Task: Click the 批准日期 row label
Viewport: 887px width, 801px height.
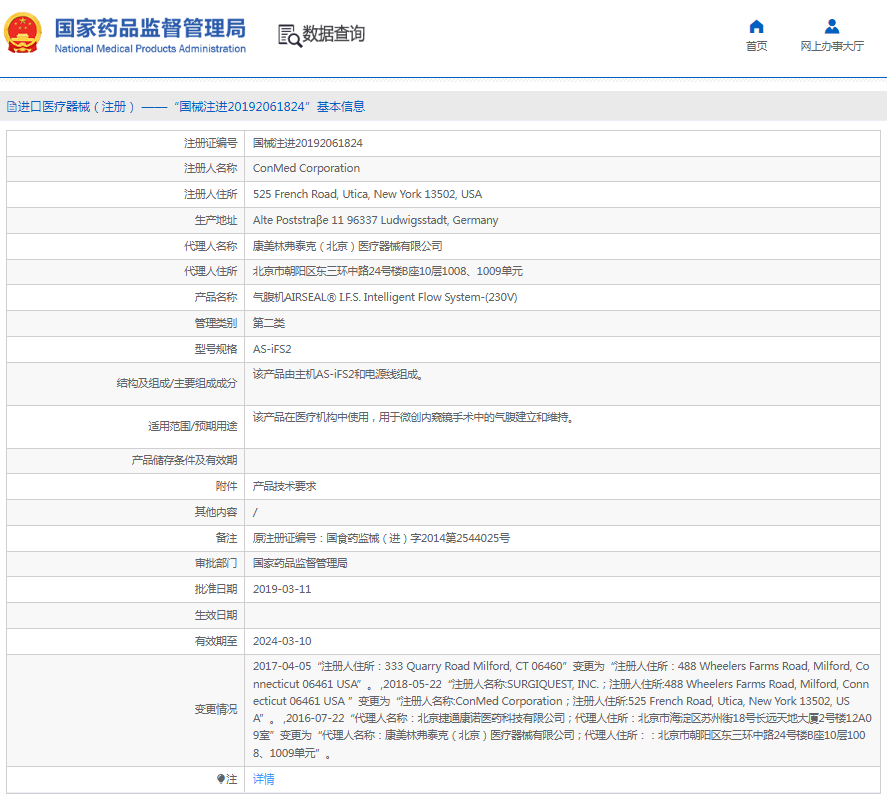Action: [x=216, y=589]
